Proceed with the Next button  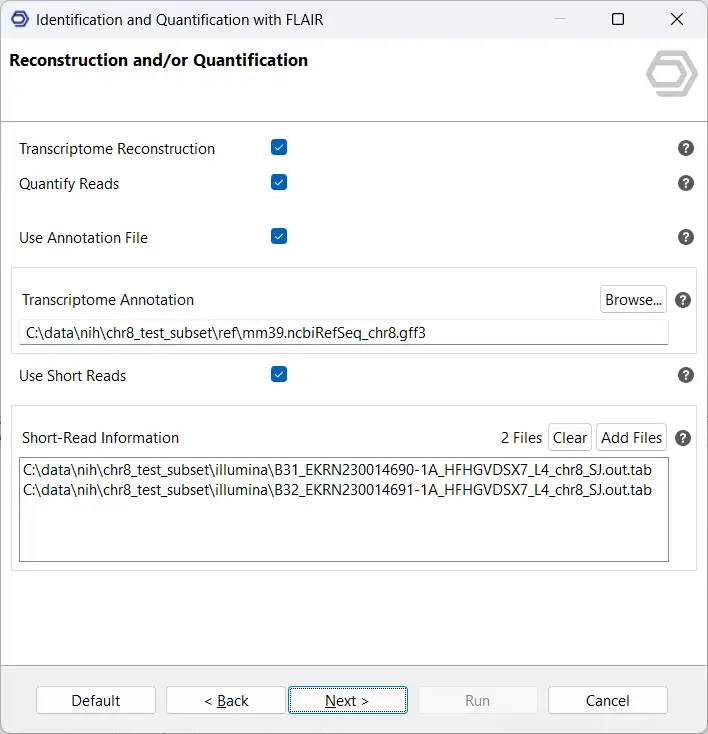pos(347,700)
